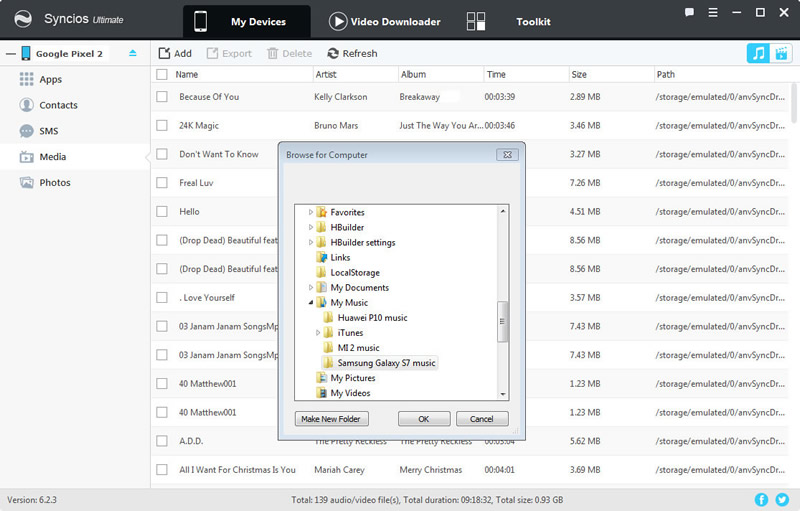
Task: Click Cancel in the browse dialog
Action: (482, 419)
